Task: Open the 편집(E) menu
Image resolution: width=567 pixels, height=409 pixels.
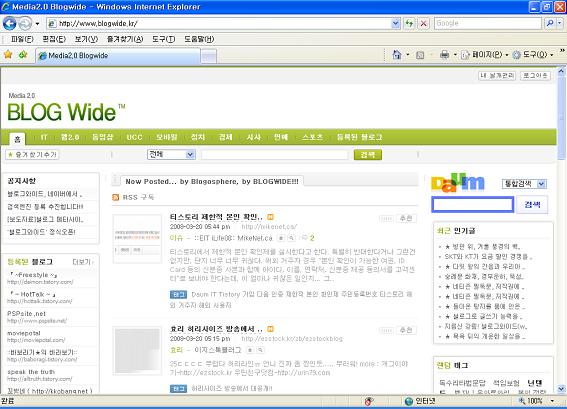Action: click(54, 39)
